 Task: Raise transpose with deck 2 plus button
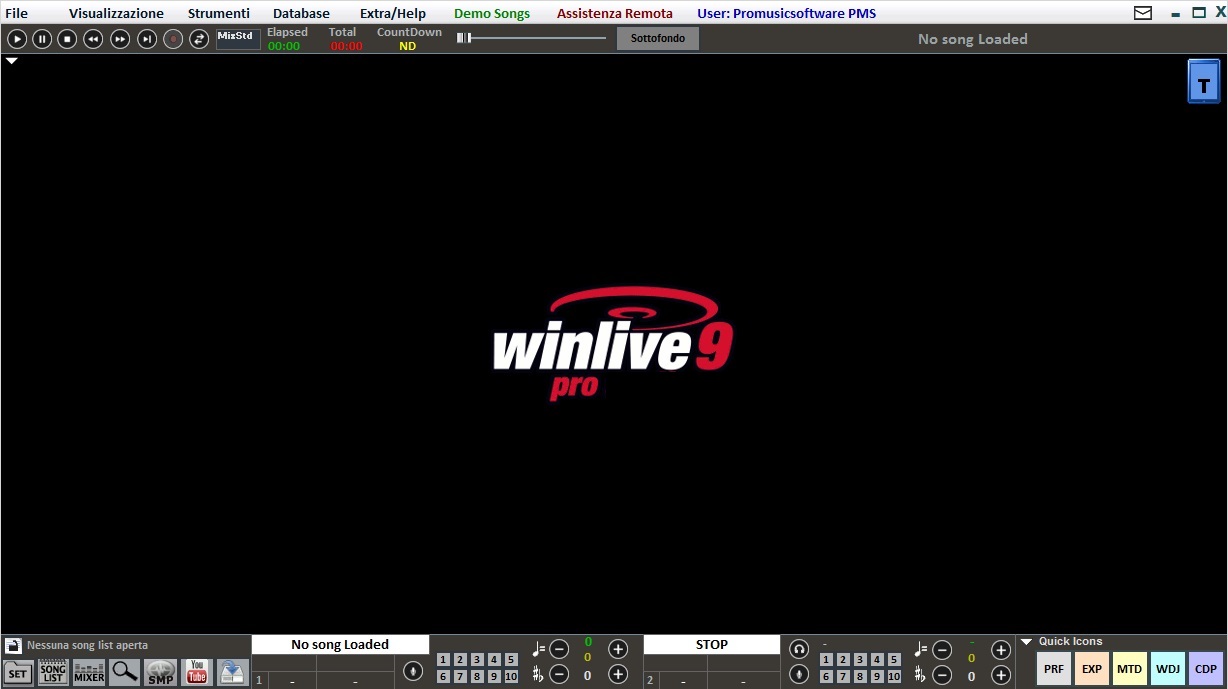[1001, 675]
